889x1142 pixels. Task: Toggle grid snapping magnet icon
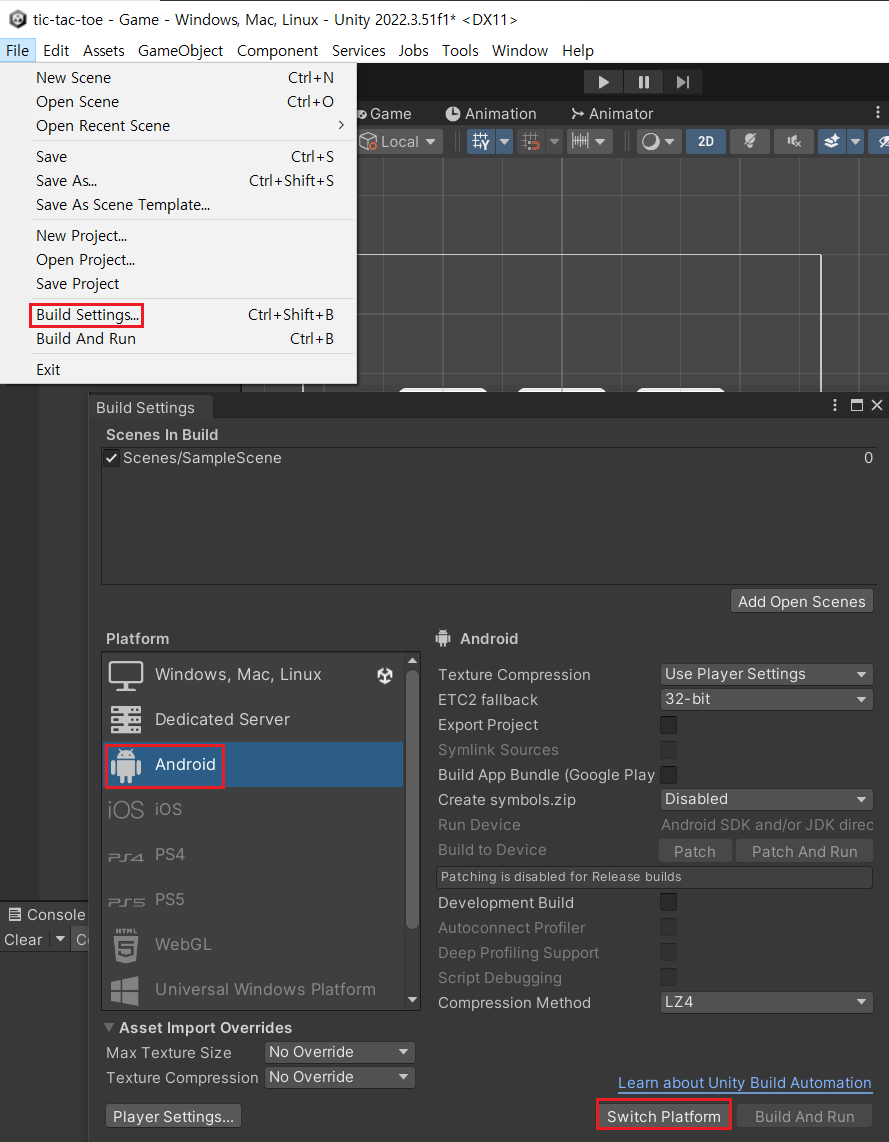[531, 141]
